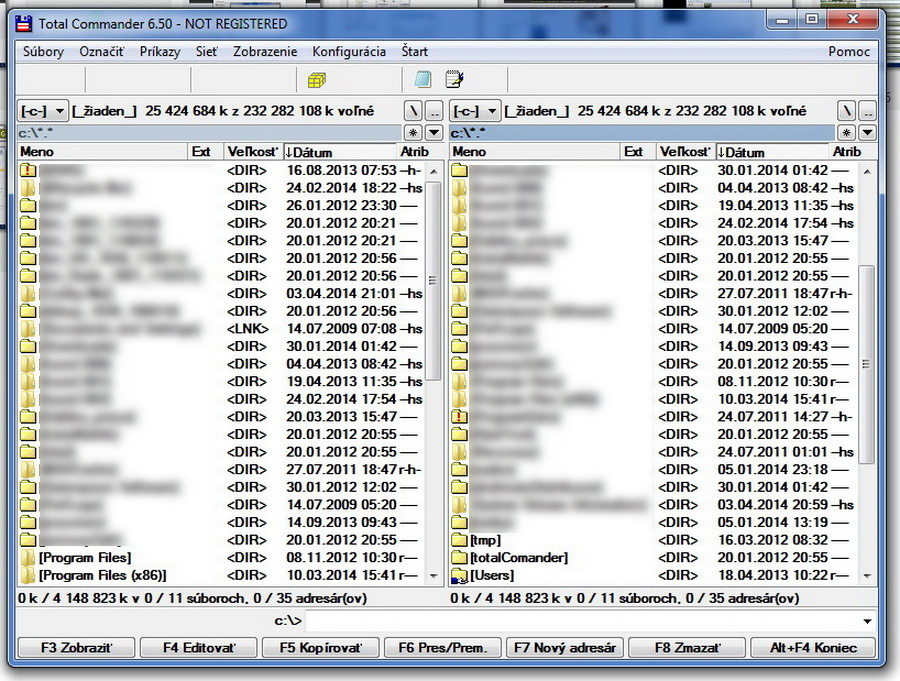Sort right panel by Veľkosť column
900x681 pixels.
coord(686,152)
